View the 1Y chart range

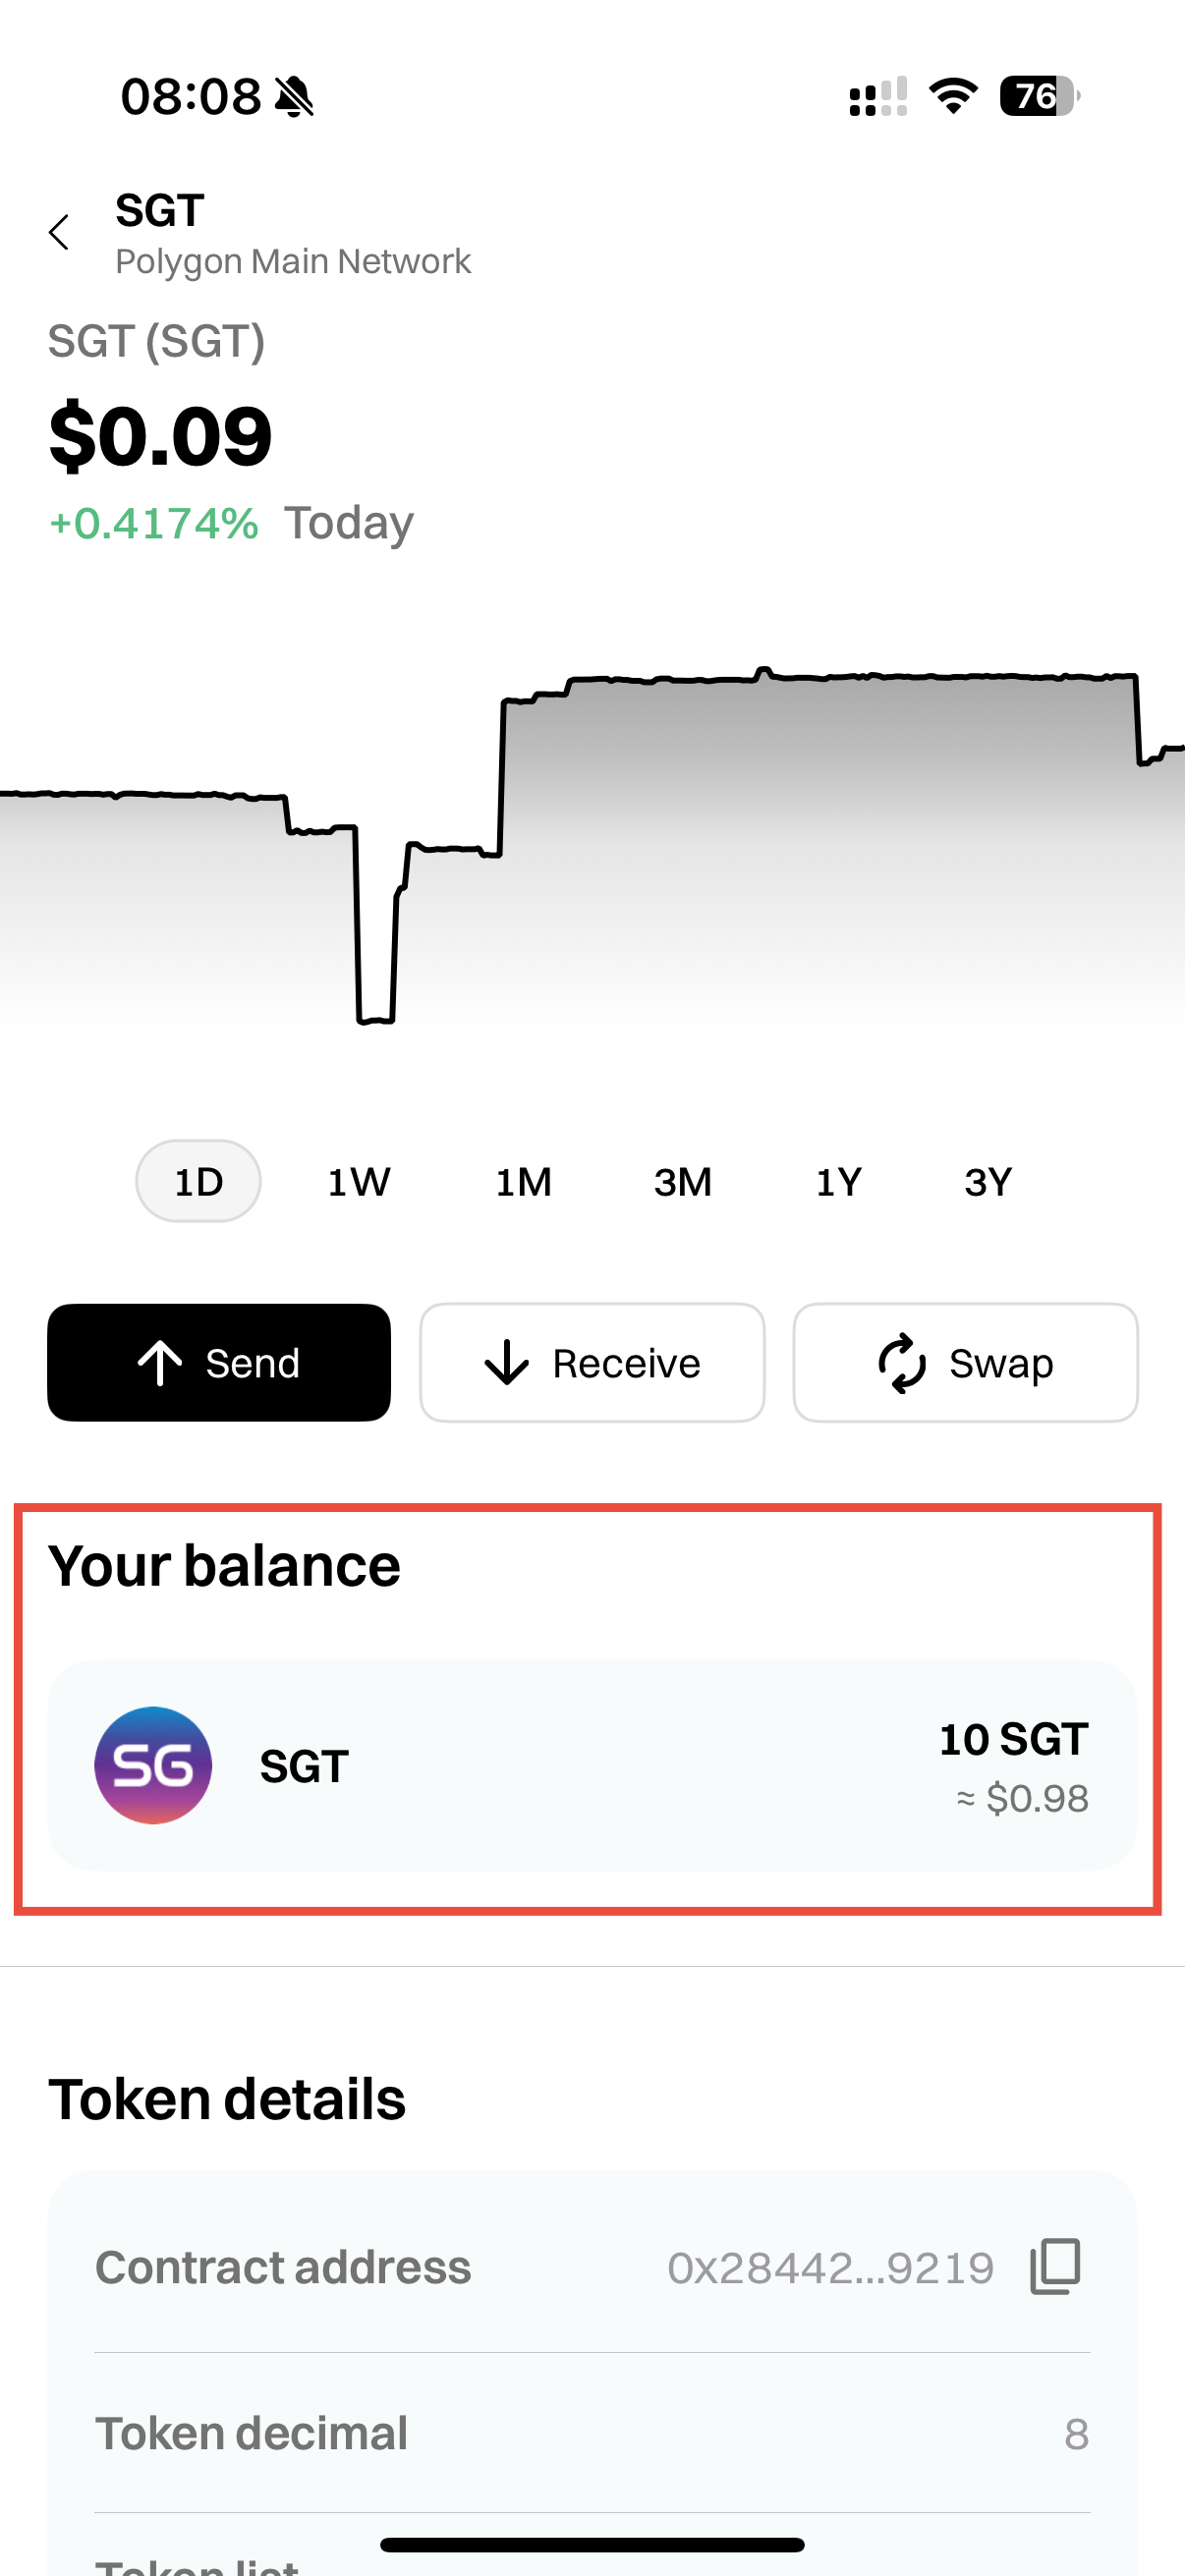coord(838,1181)
